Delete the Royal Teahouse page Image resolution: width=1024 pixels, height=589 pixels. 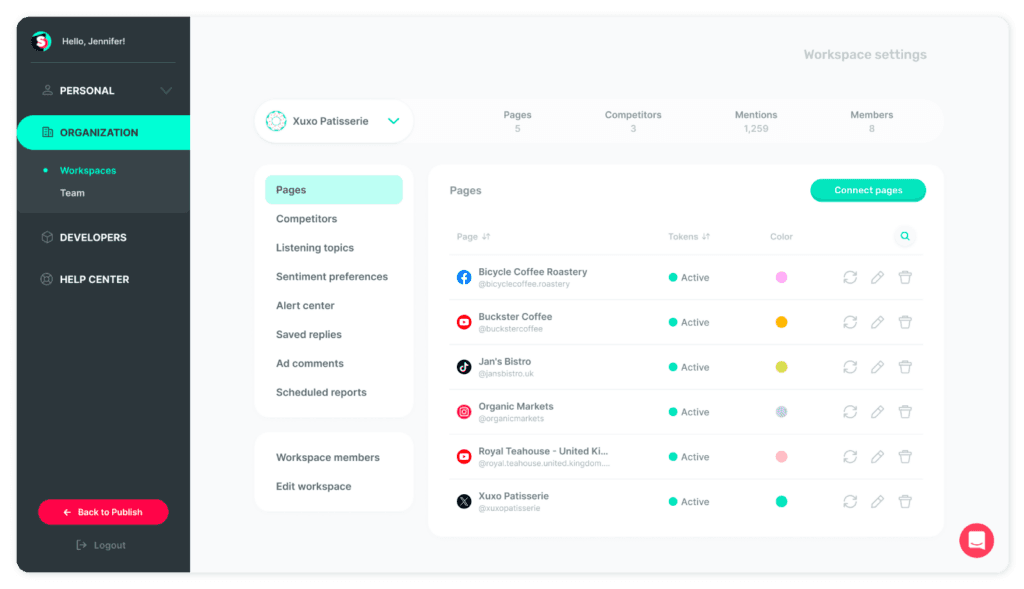click(x=904, y=457)
